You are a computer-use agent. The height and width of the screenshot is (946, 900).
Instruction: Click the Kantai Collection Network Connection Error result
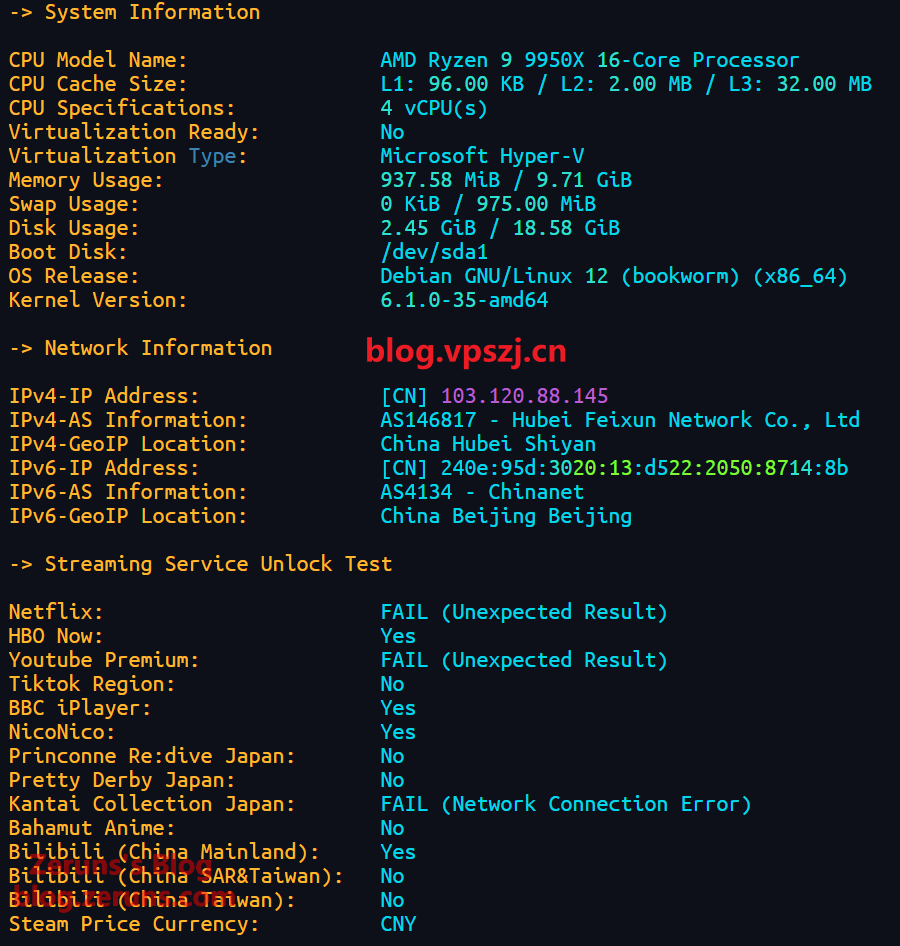(565, 804)
